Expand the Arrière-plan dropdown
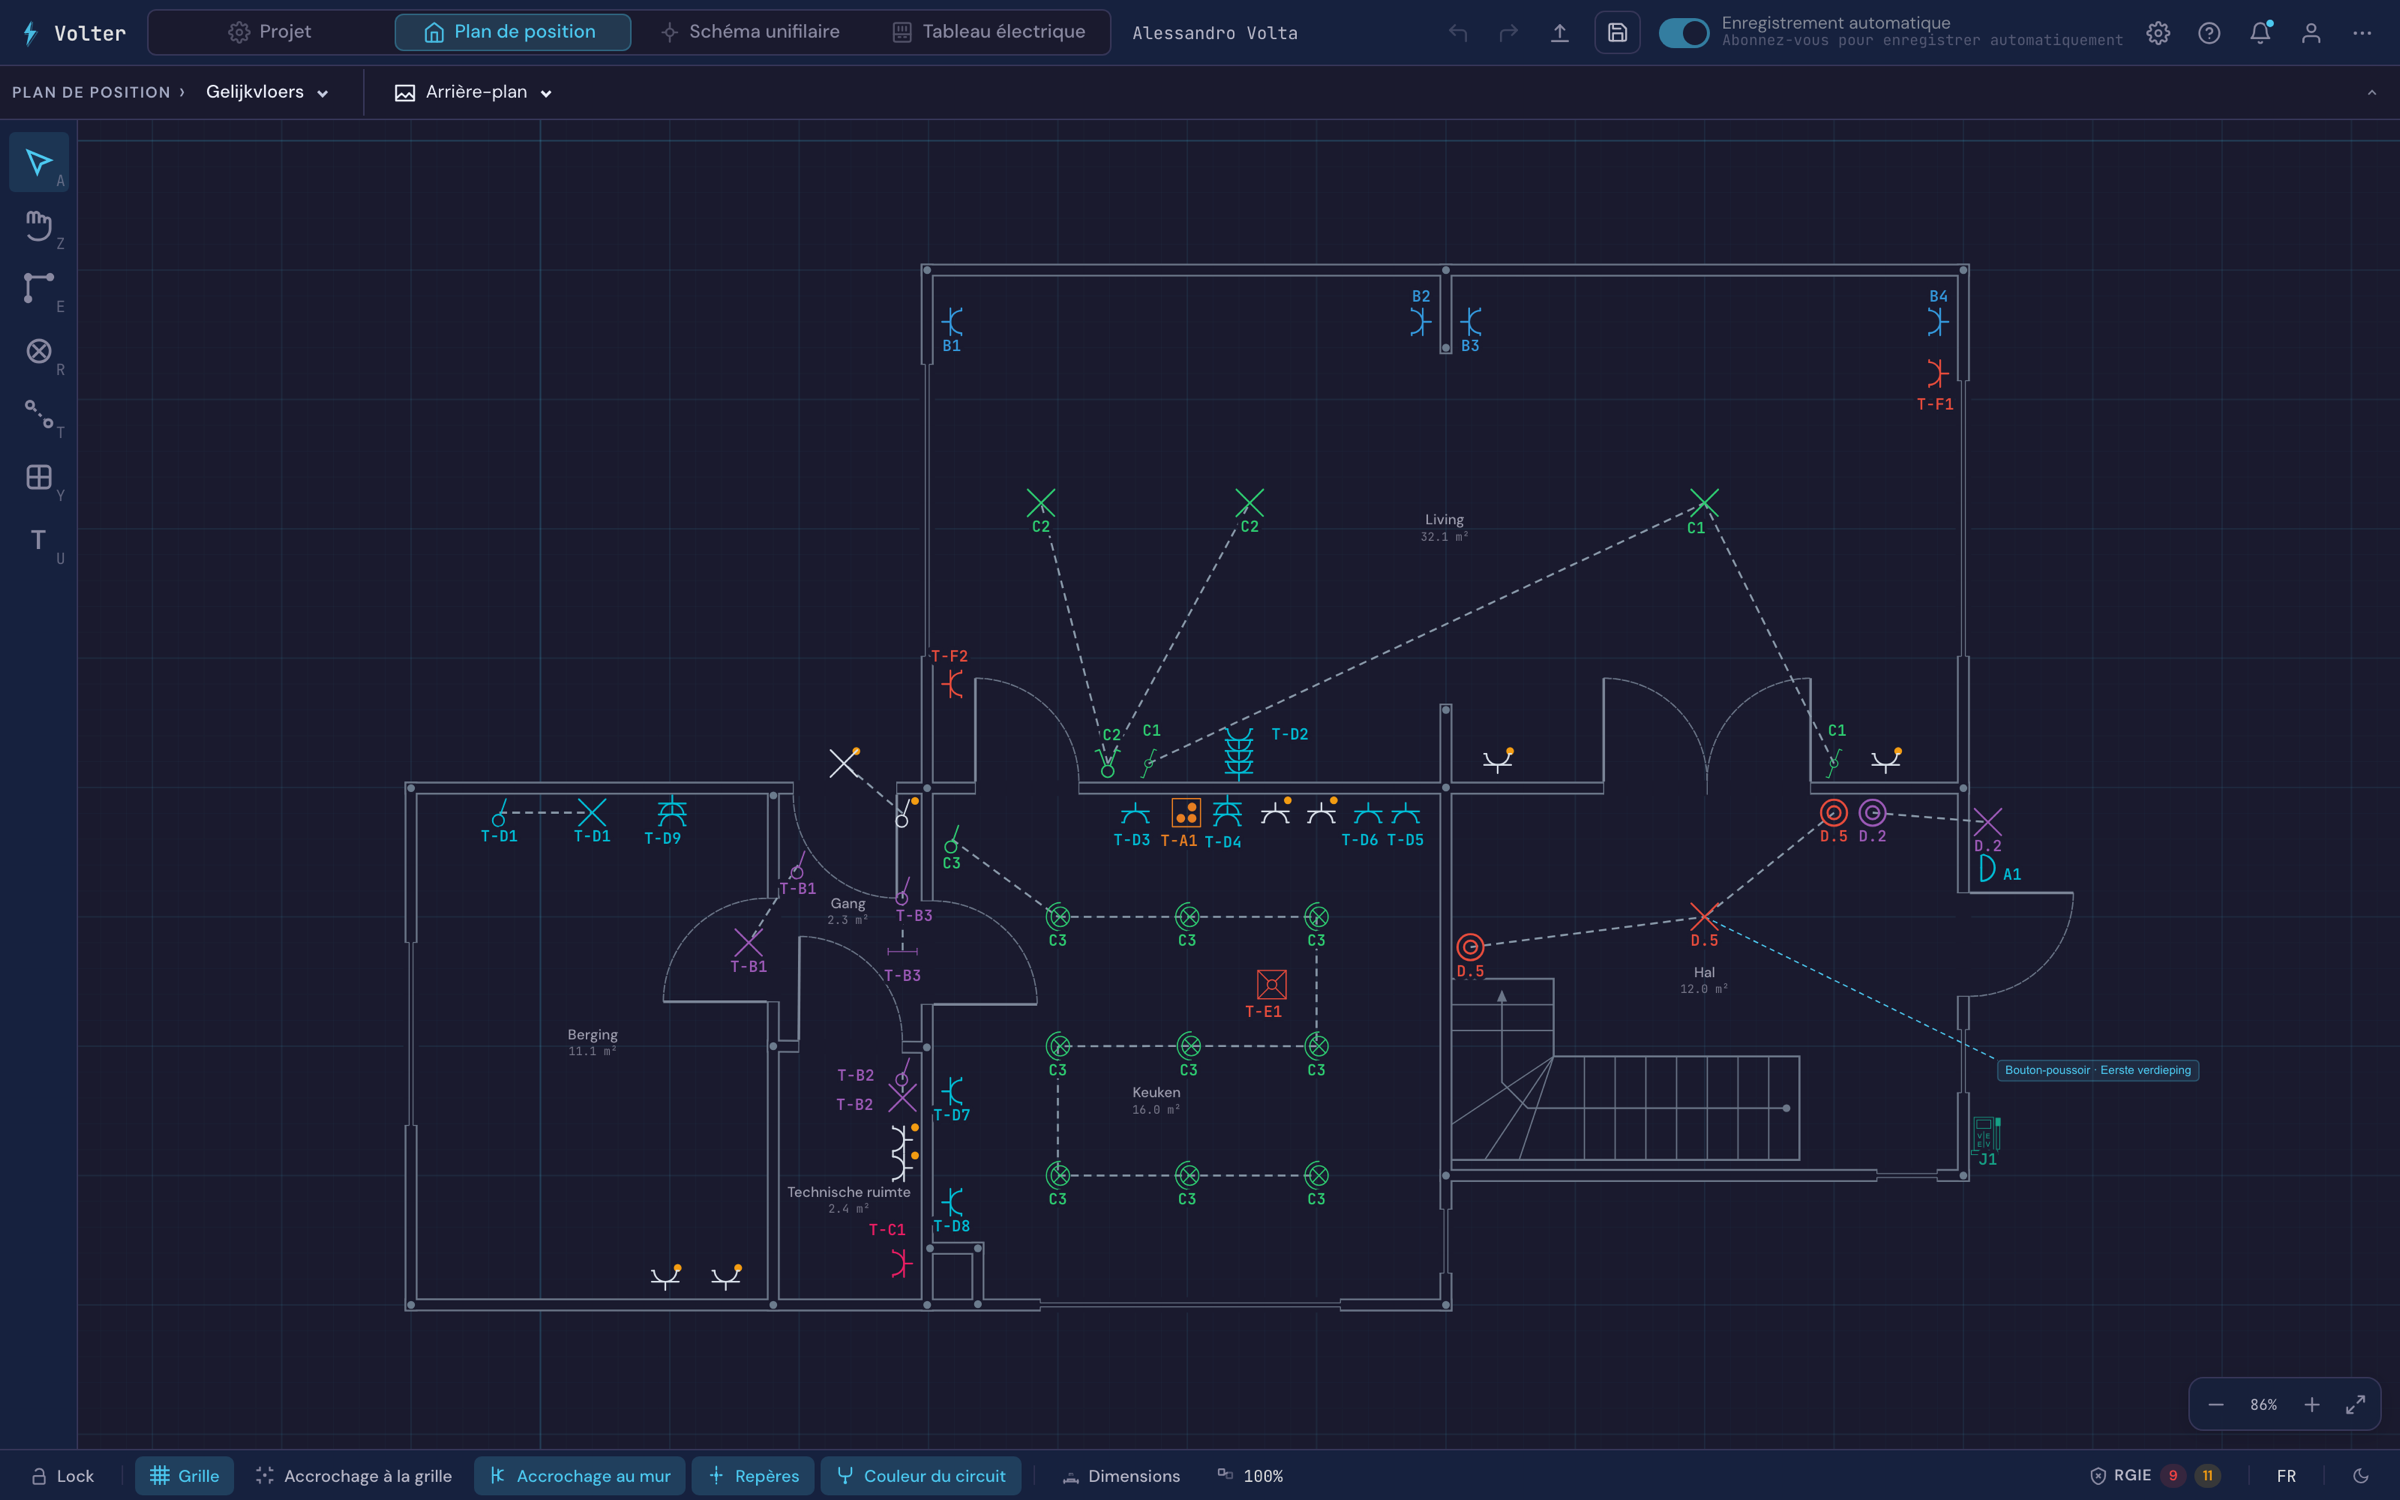Image resolution: width=2400 pixels, height=1500 pixels. 474,92
